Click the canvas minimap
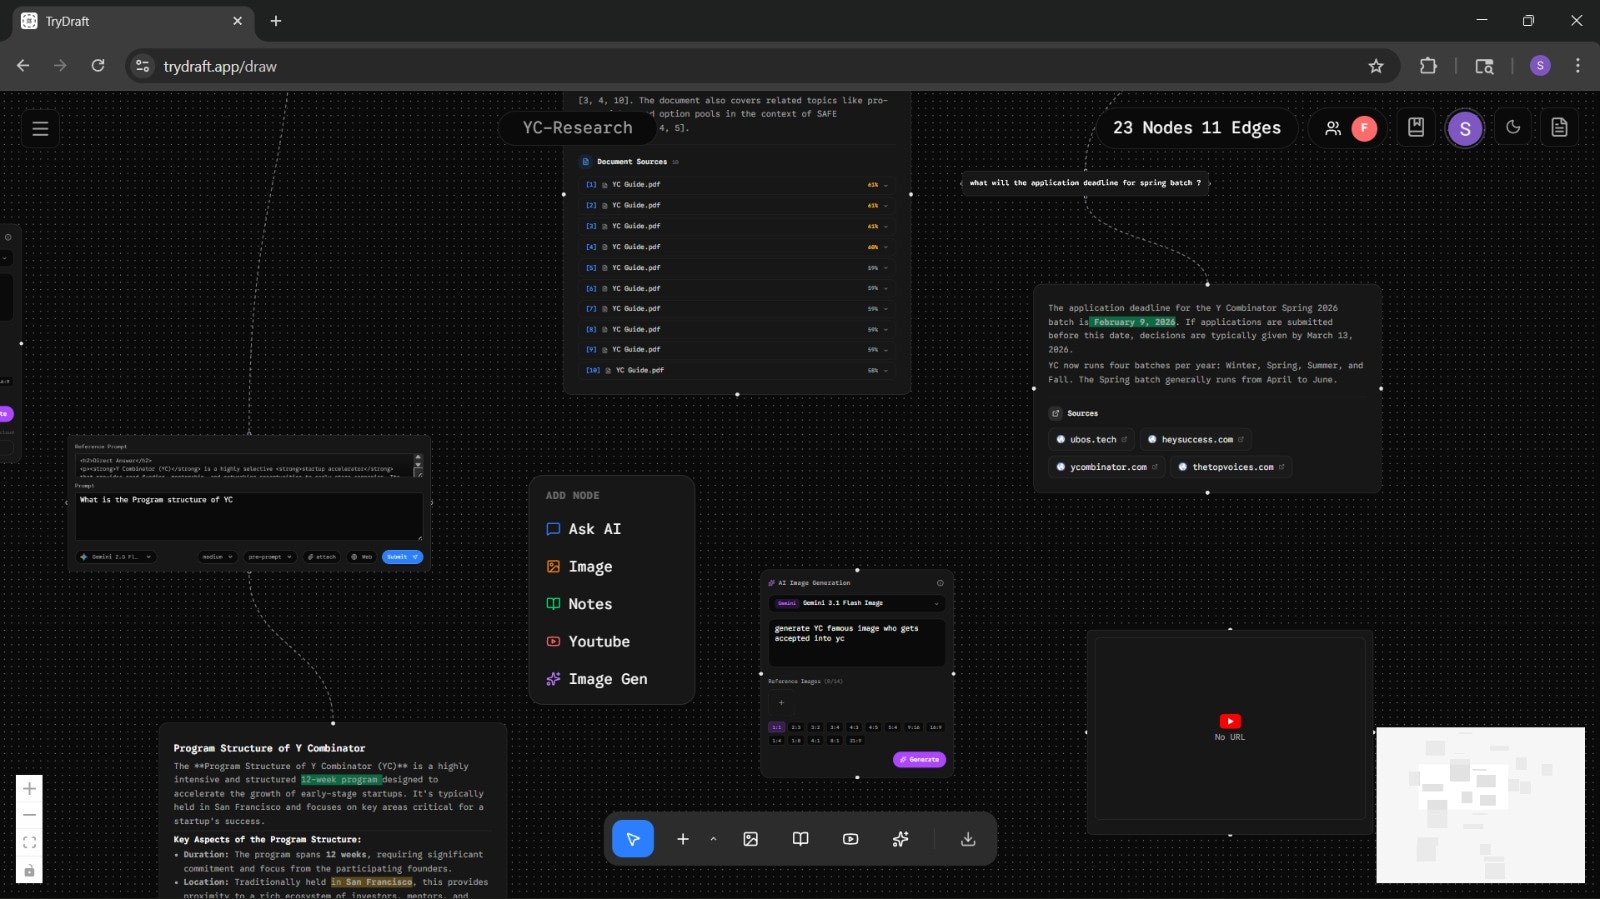The image size is (1600, 899). click(x=1480, y=805)
